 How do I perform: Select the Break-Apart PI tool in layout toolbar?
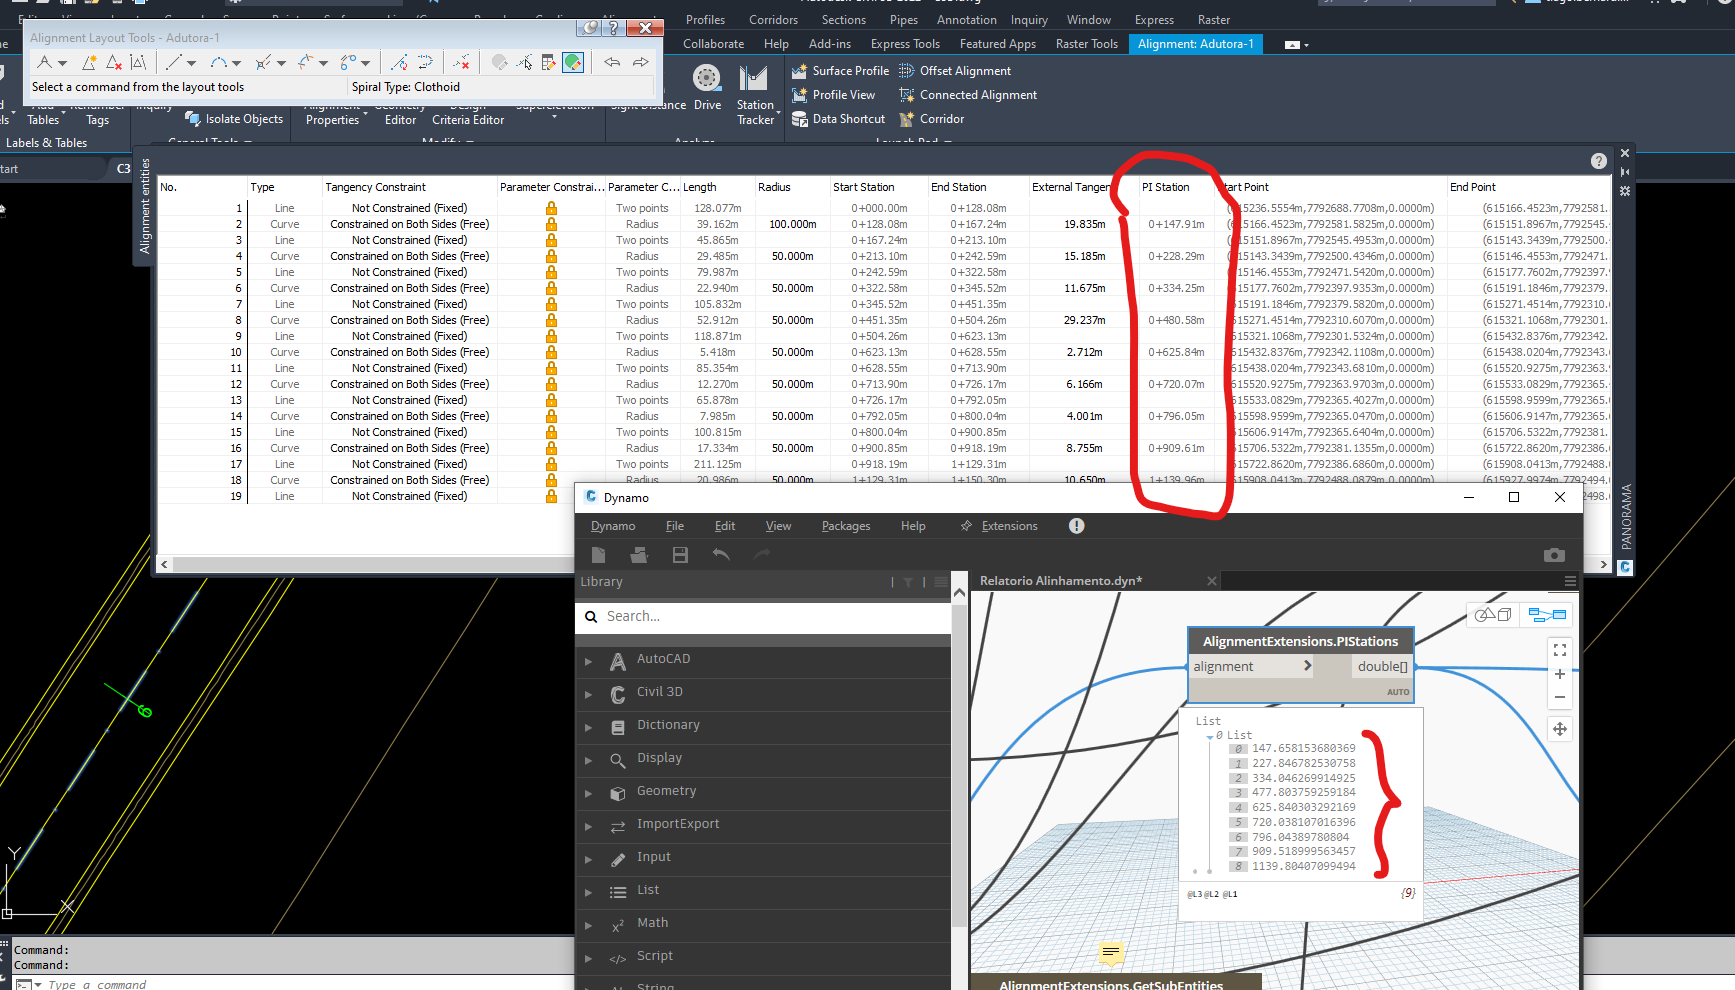coord(138,63)
